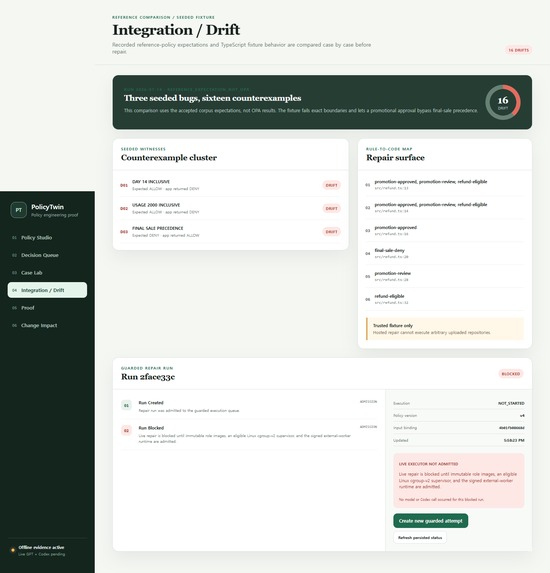Select Repair surface row numbered 02
This screenshot has width=550, height=573.
[x=445, y=208]
